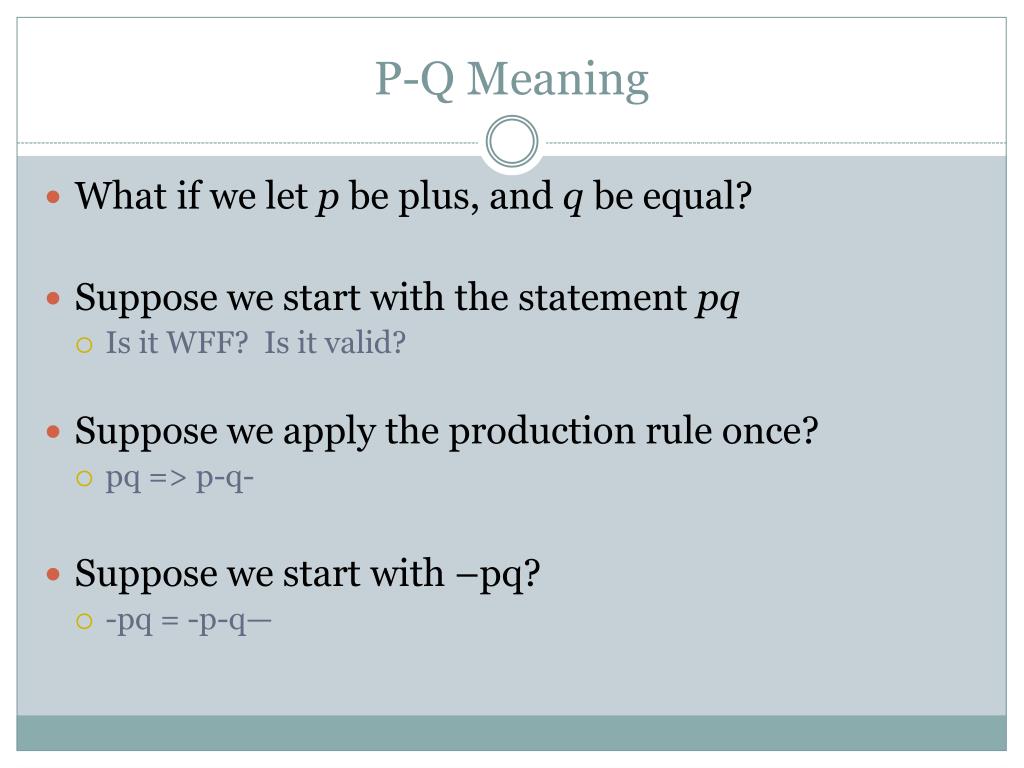Click the yellow hollow bullet before '-pq = -p-q—'
Screen dimensions: 1024x768
click(x=84, y=621)
